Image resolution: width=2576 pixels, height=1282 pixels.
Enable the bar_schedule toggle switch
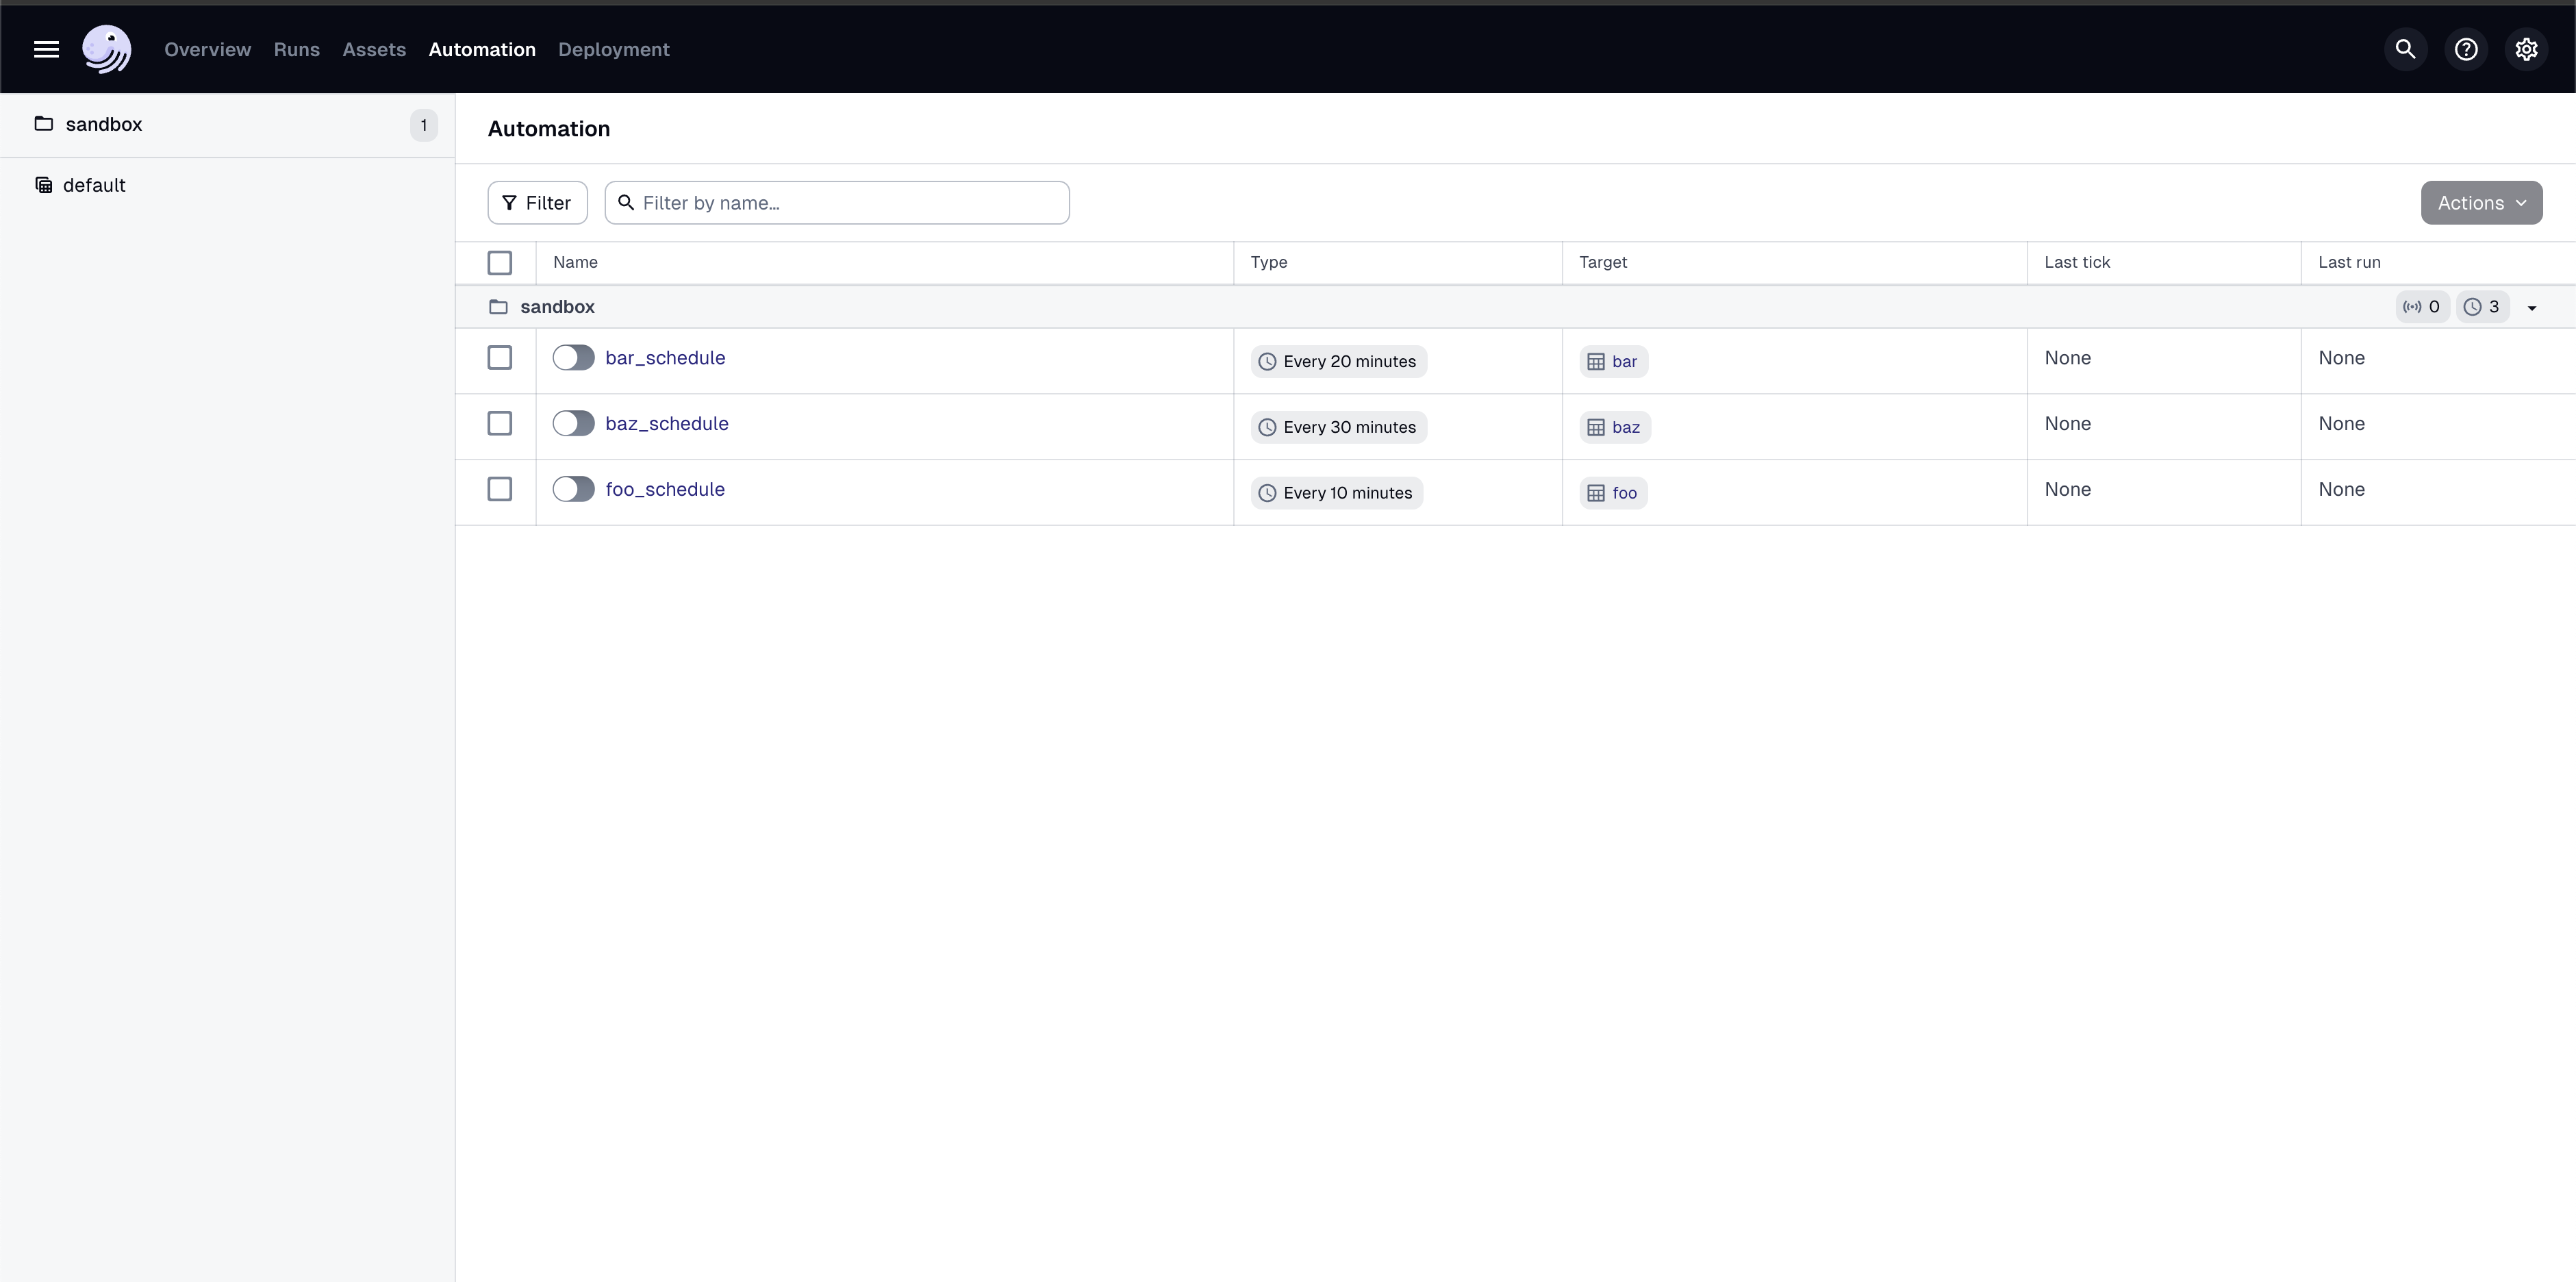click(x=574, y=357)
